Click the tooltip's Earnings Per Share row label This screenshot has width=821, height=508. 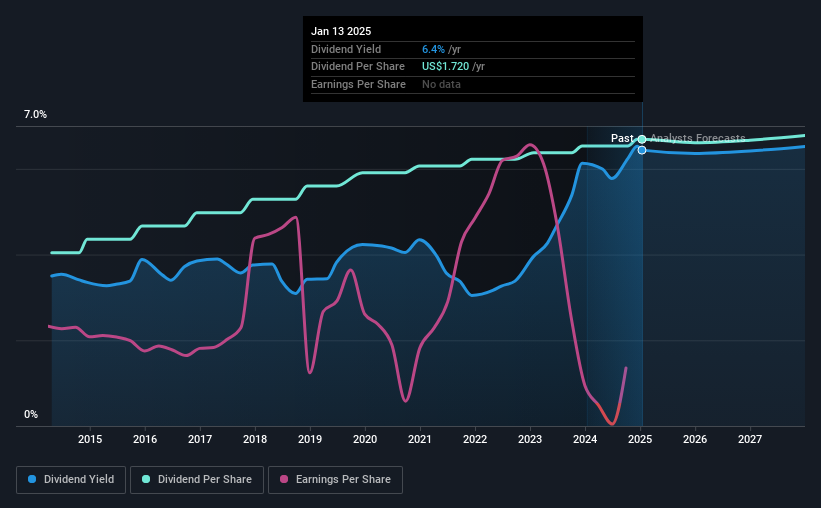point(358,84)
